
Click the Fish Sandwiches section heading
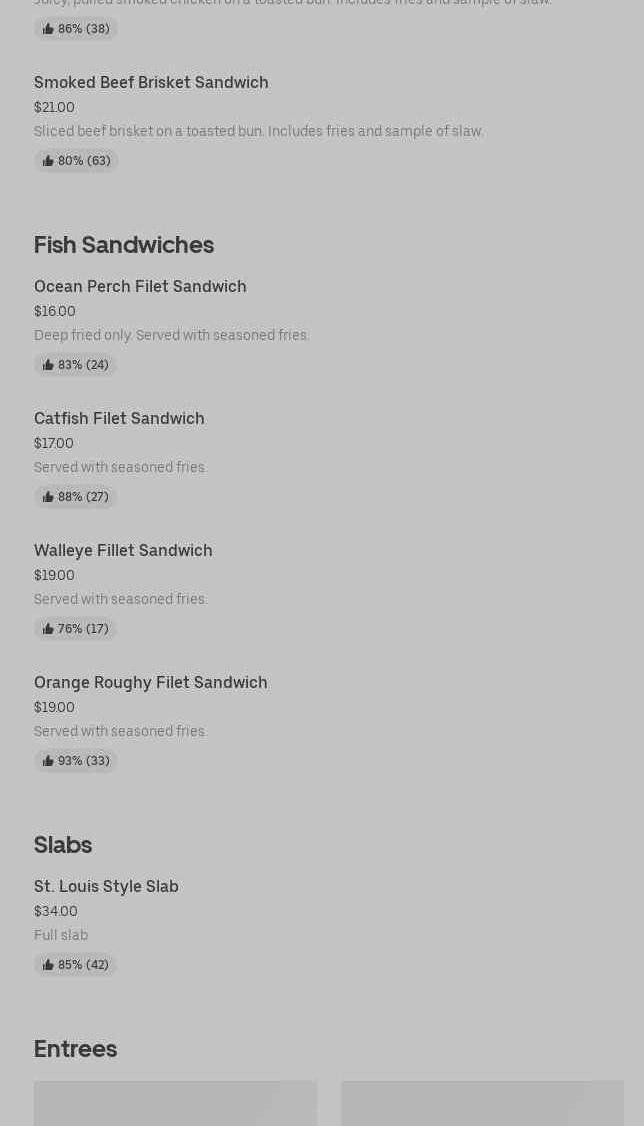click(x=124, y=245)
